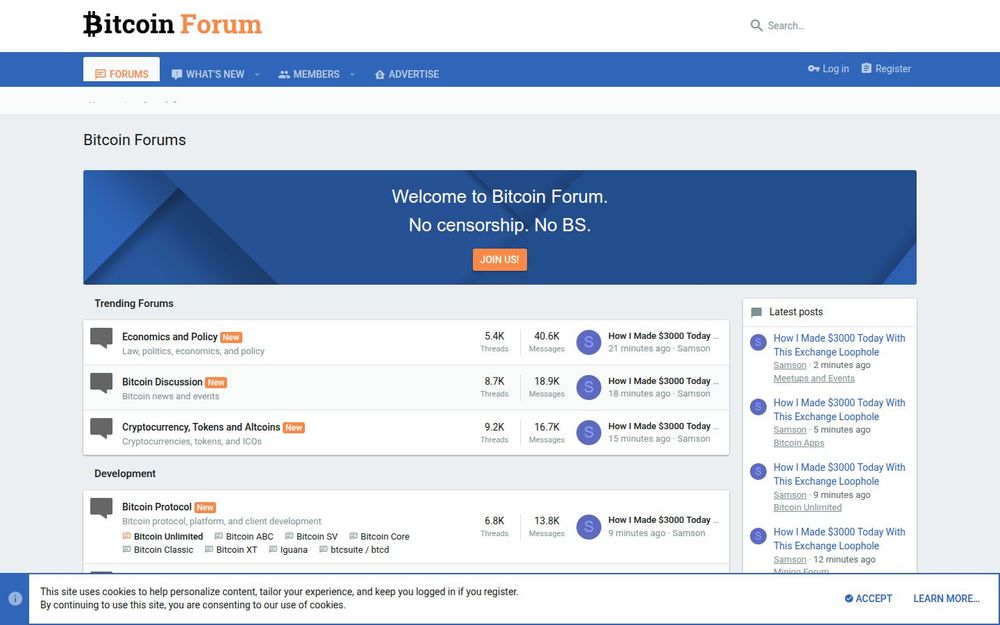The width and height of the screenshot is (1000, 625).
Task: Click the Bitcoin XT subforum icon
Action: point(209,550)
